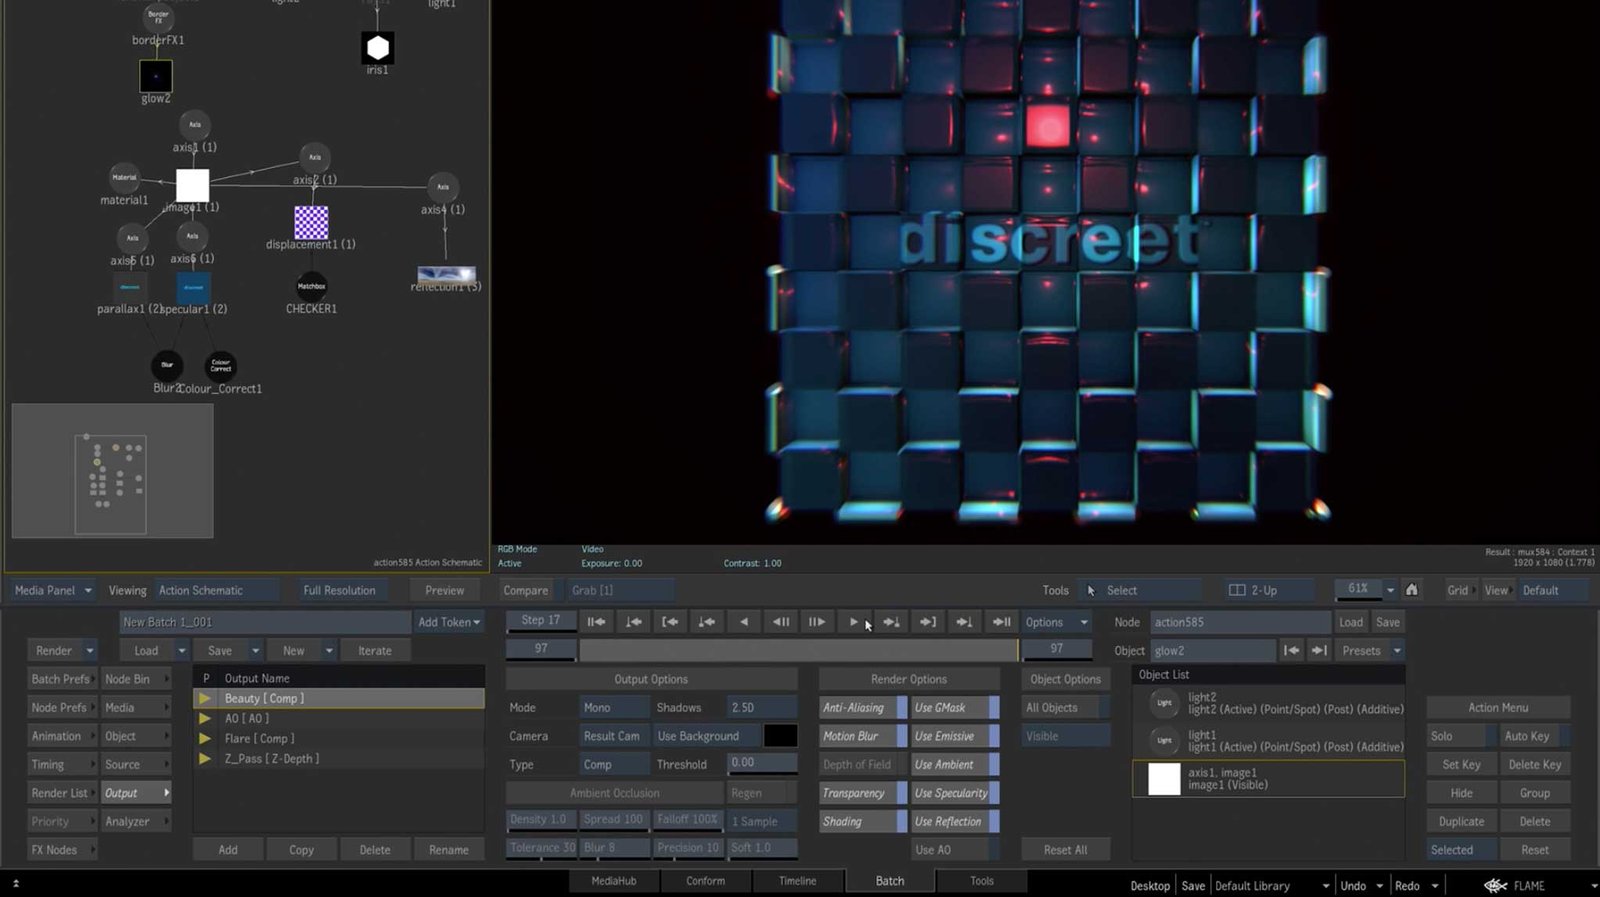The height and width of the screenshot is (897, 1600).
Task: Open the MediaHub tab
Action: (x=613, y=881)
